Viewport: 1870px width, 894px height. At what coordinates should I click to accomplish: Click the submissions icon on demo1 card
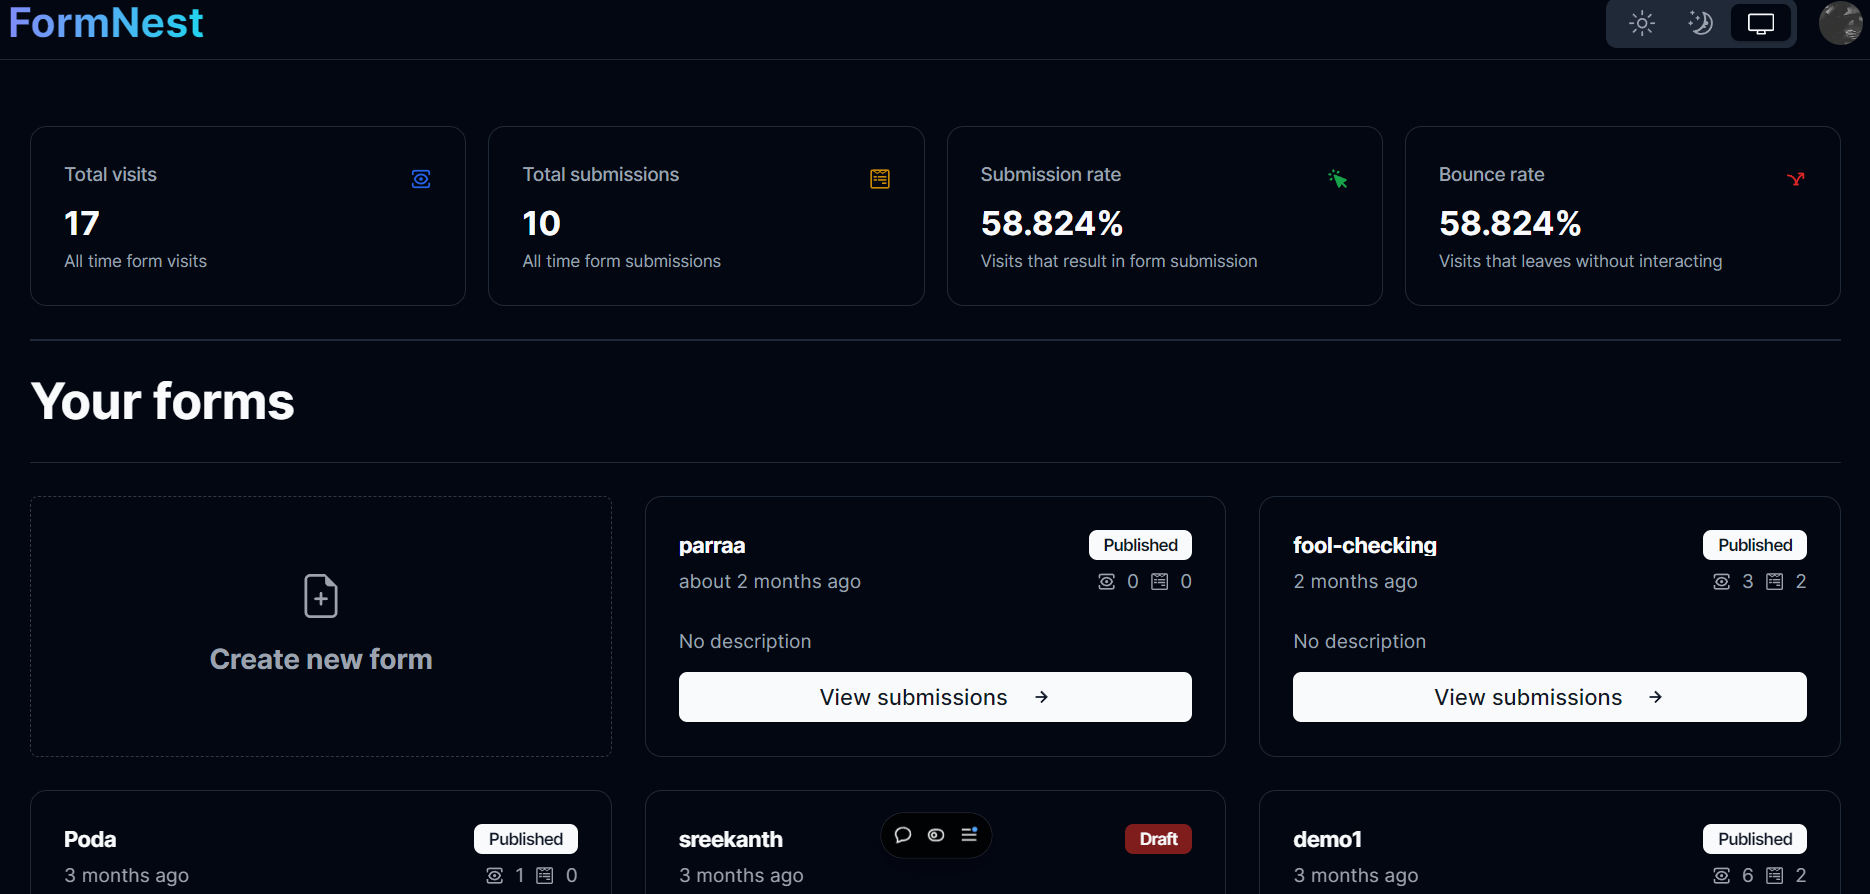point(1775,876)
